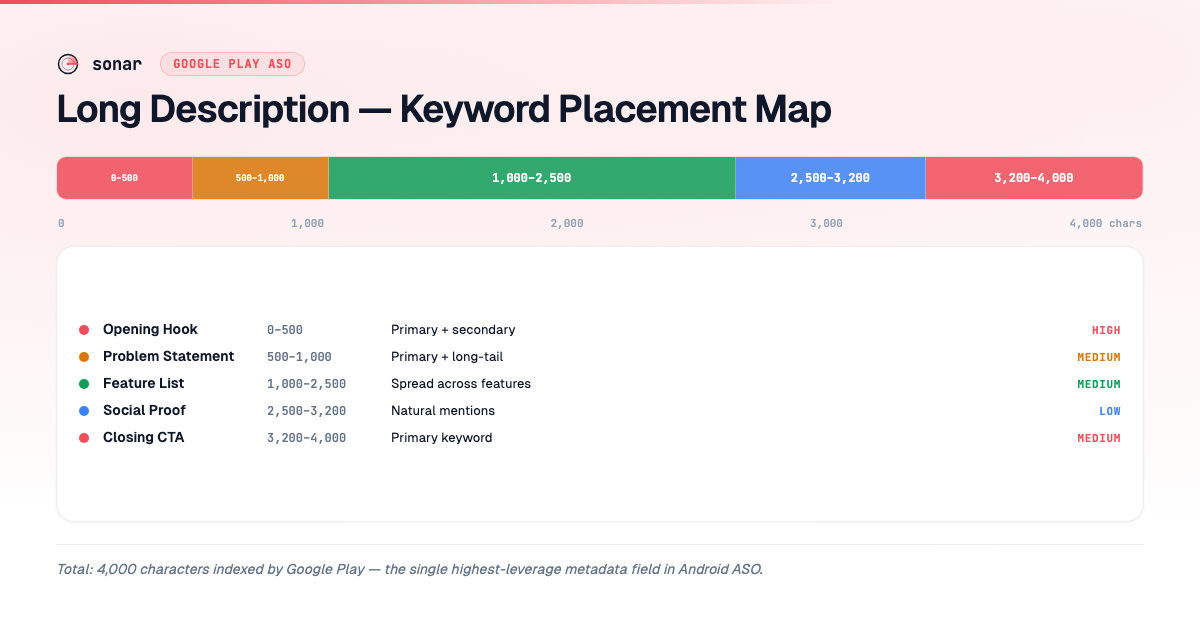
Task: Click the "500-1,000" range in Problem Statement row
Action: point(299,357)
